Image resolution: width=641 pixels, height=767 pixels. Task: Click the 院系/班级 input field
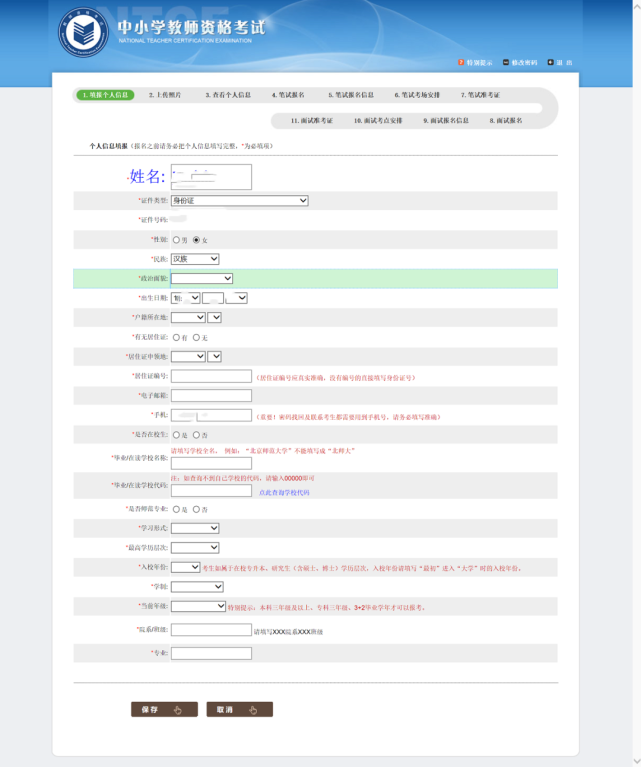tap(211, 630)
